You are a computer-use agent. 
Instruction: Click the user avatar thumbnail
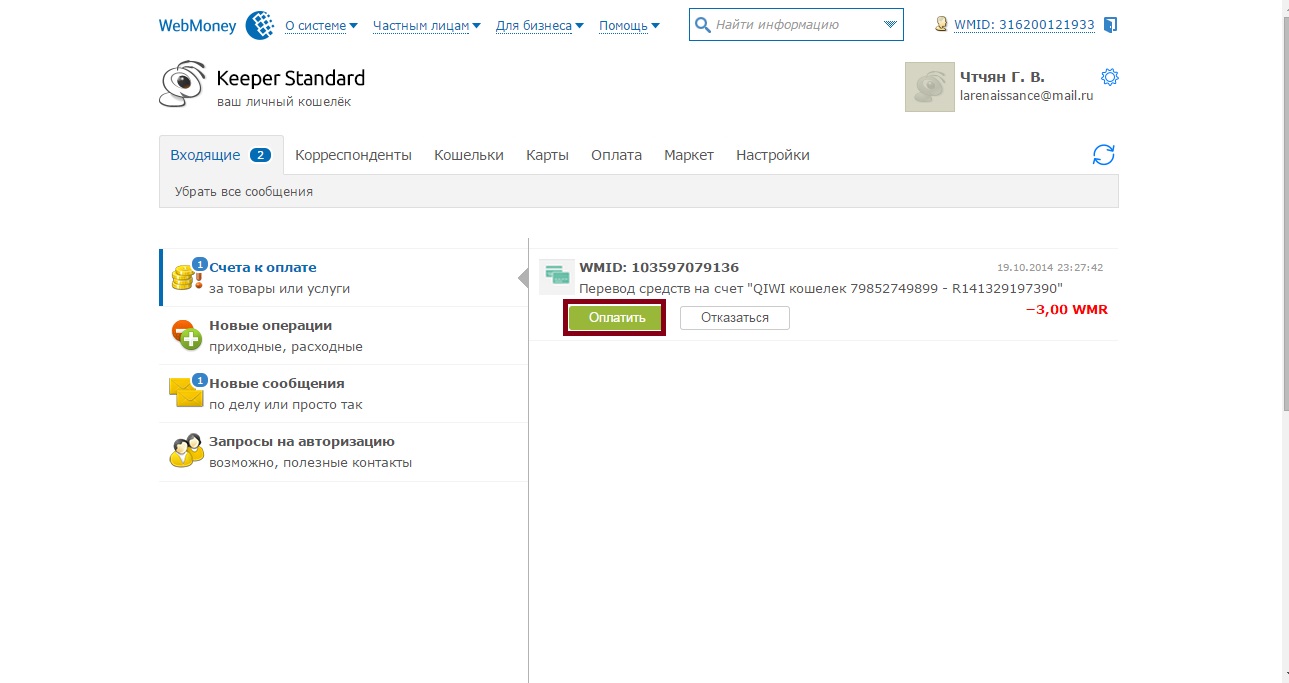929,87
